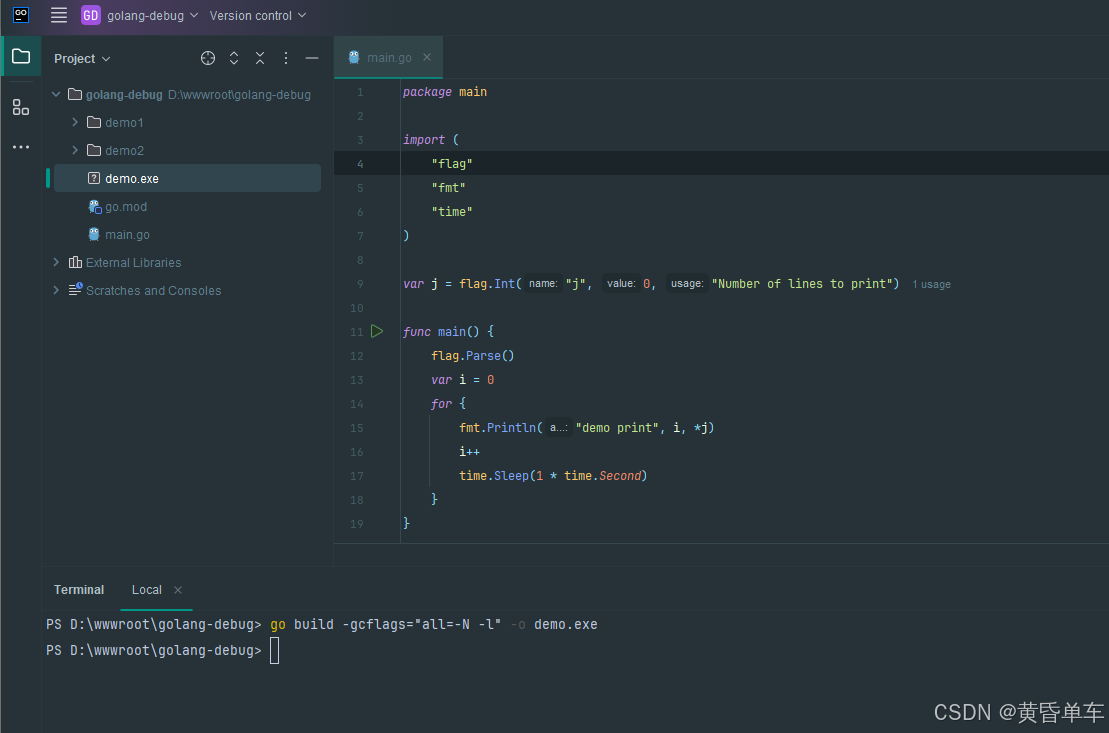Collapse the golang-debug root folder

[x=56, y=95]
